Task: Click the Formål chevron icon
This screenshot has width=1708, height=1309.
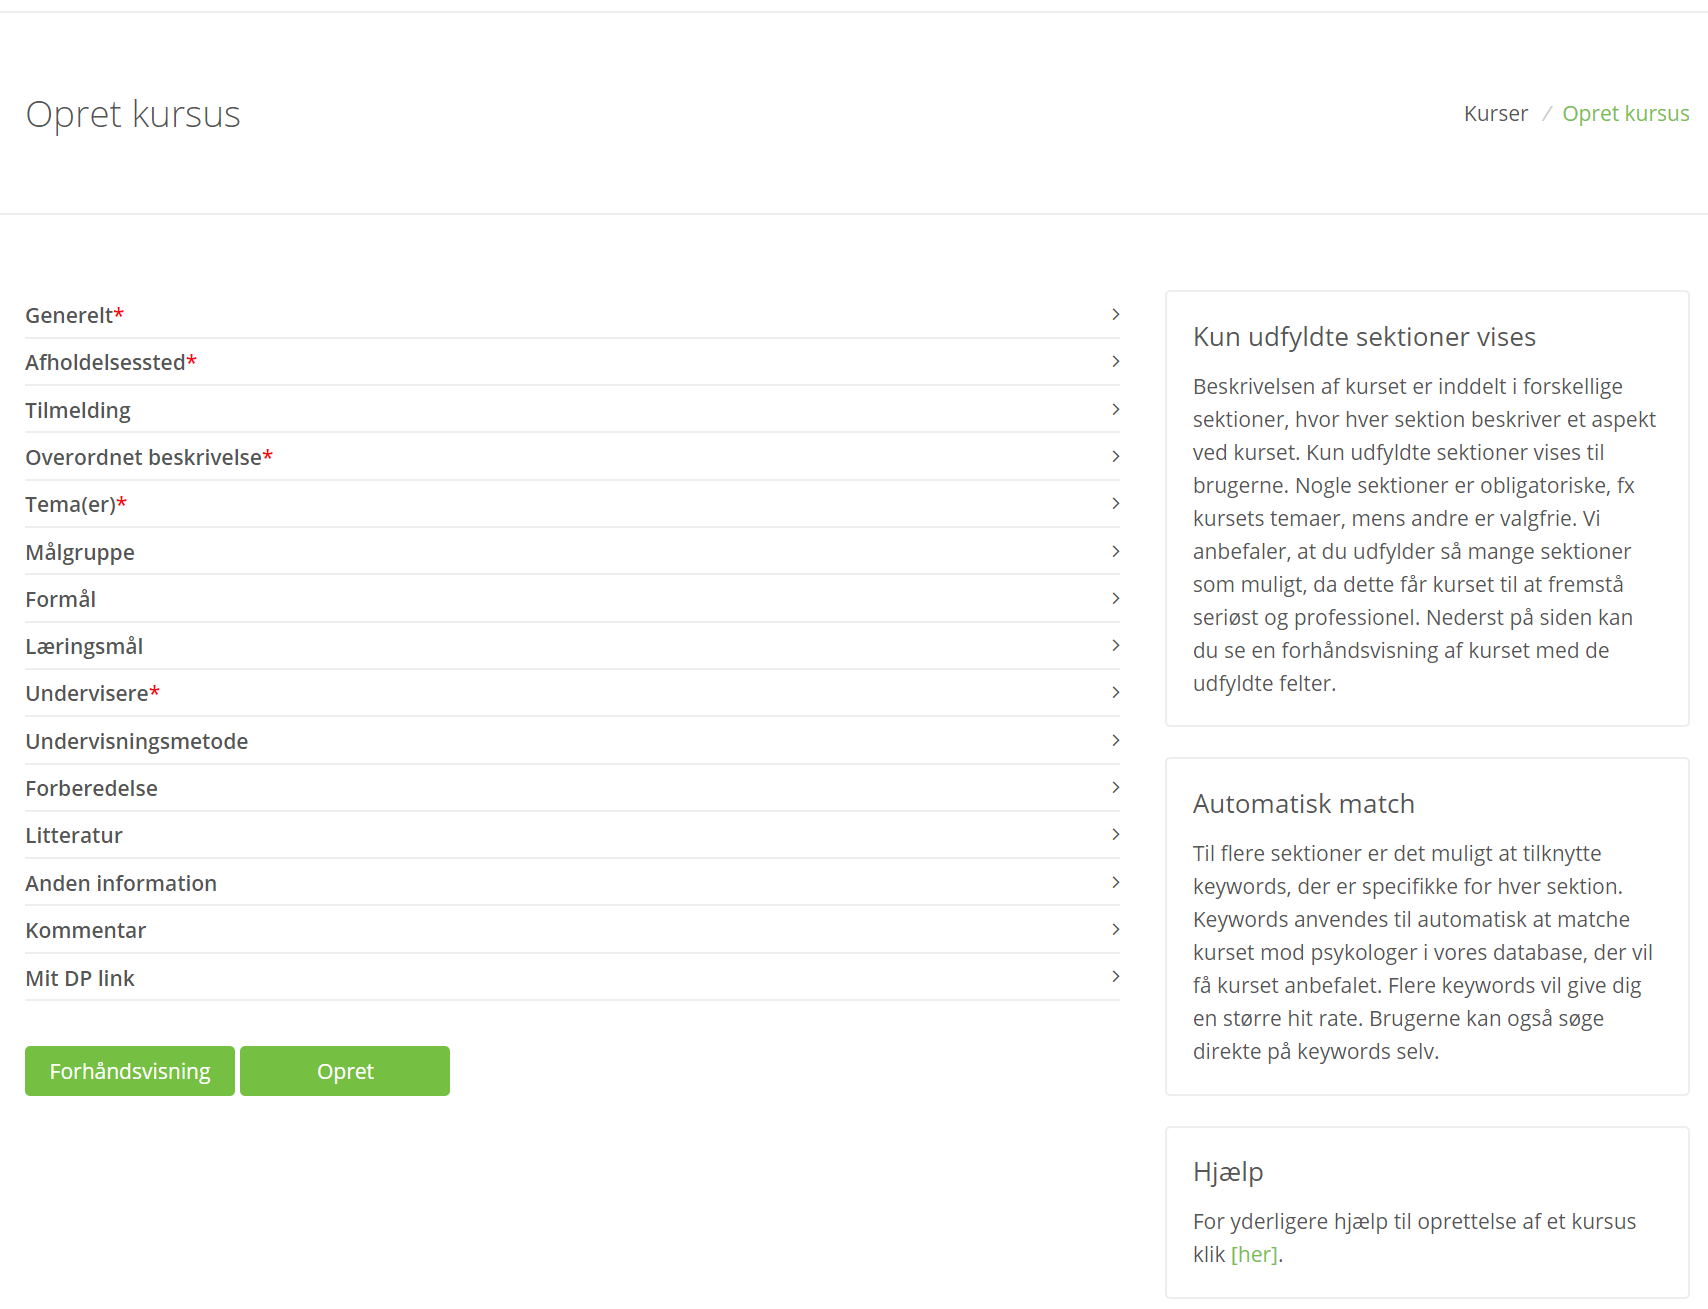Action: 1115,599
